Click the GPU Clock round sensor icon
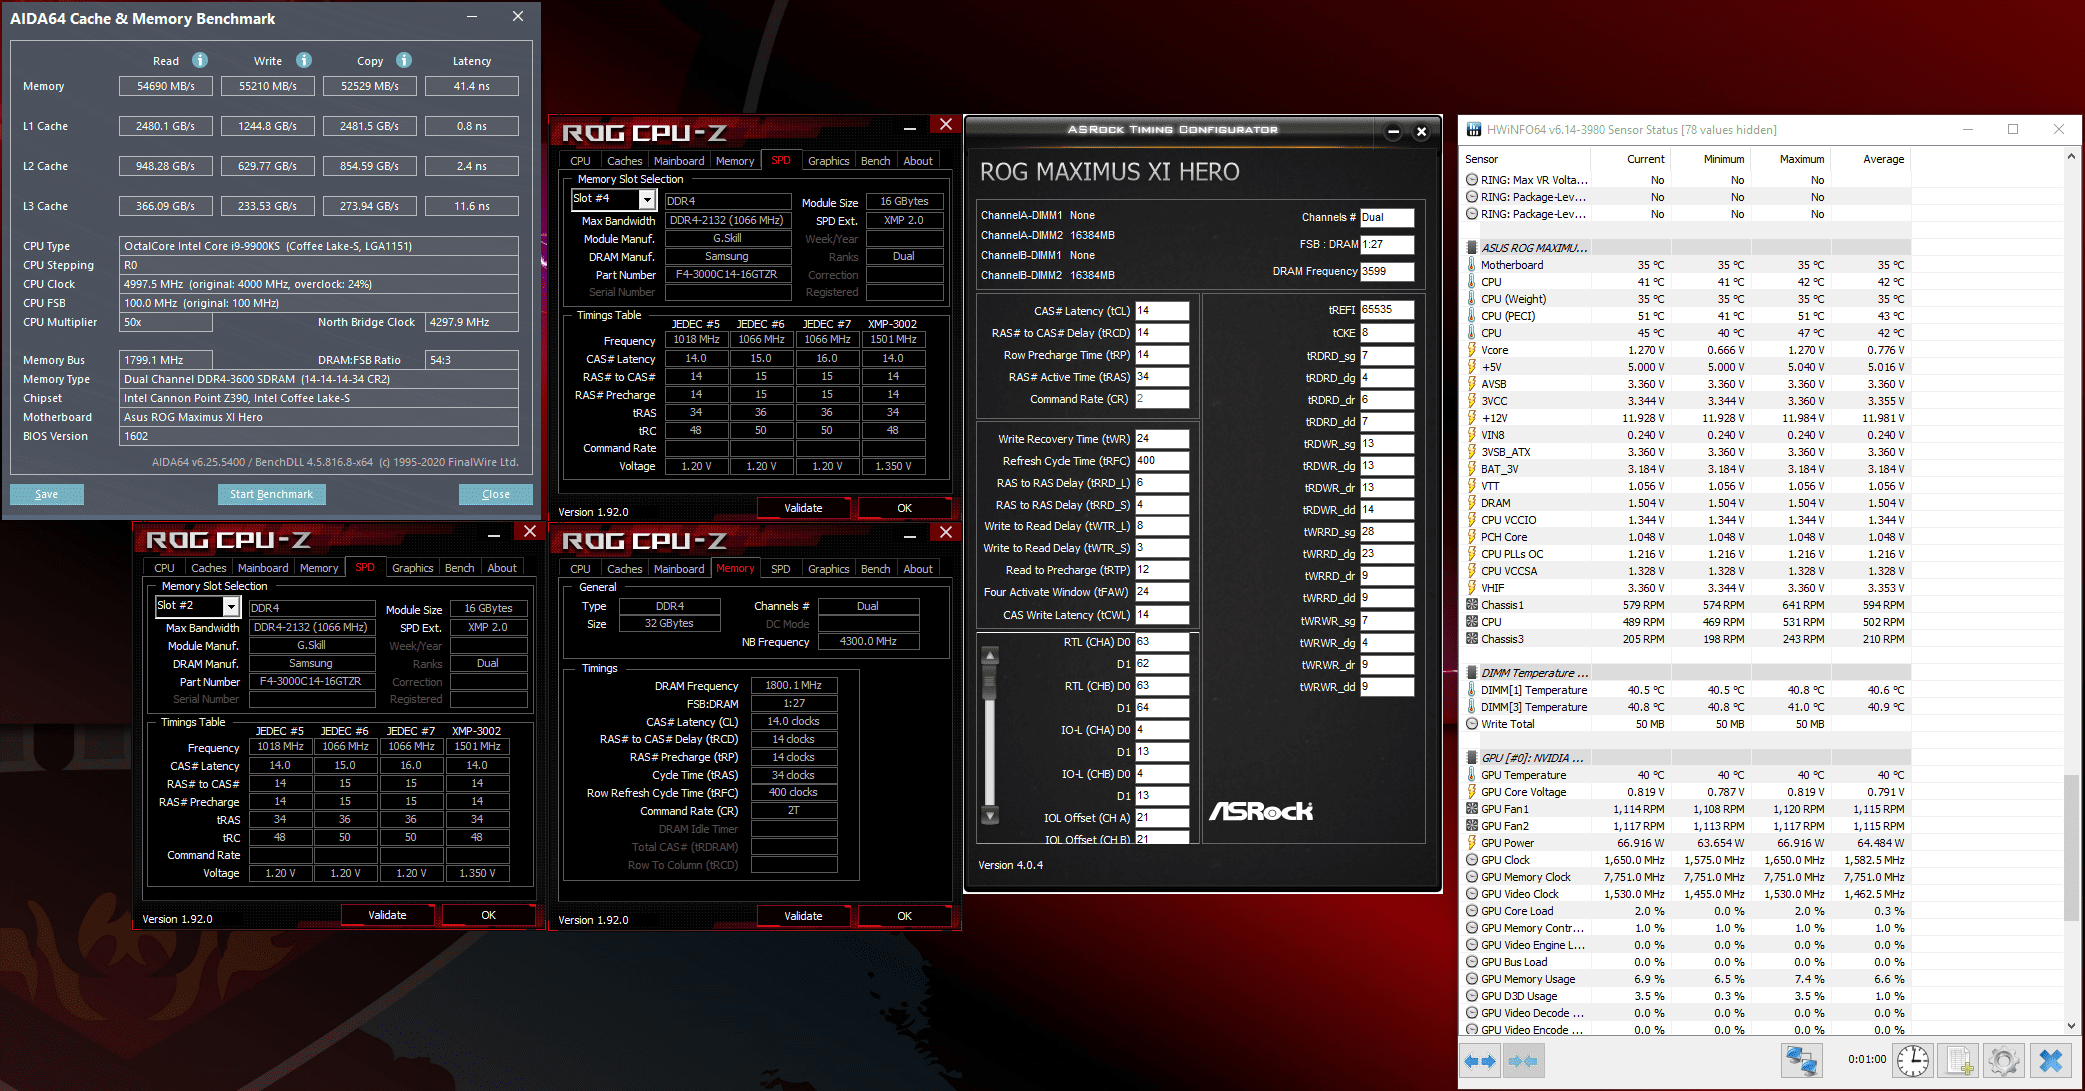The image size is (2085, 1091). pos(1472,860)
